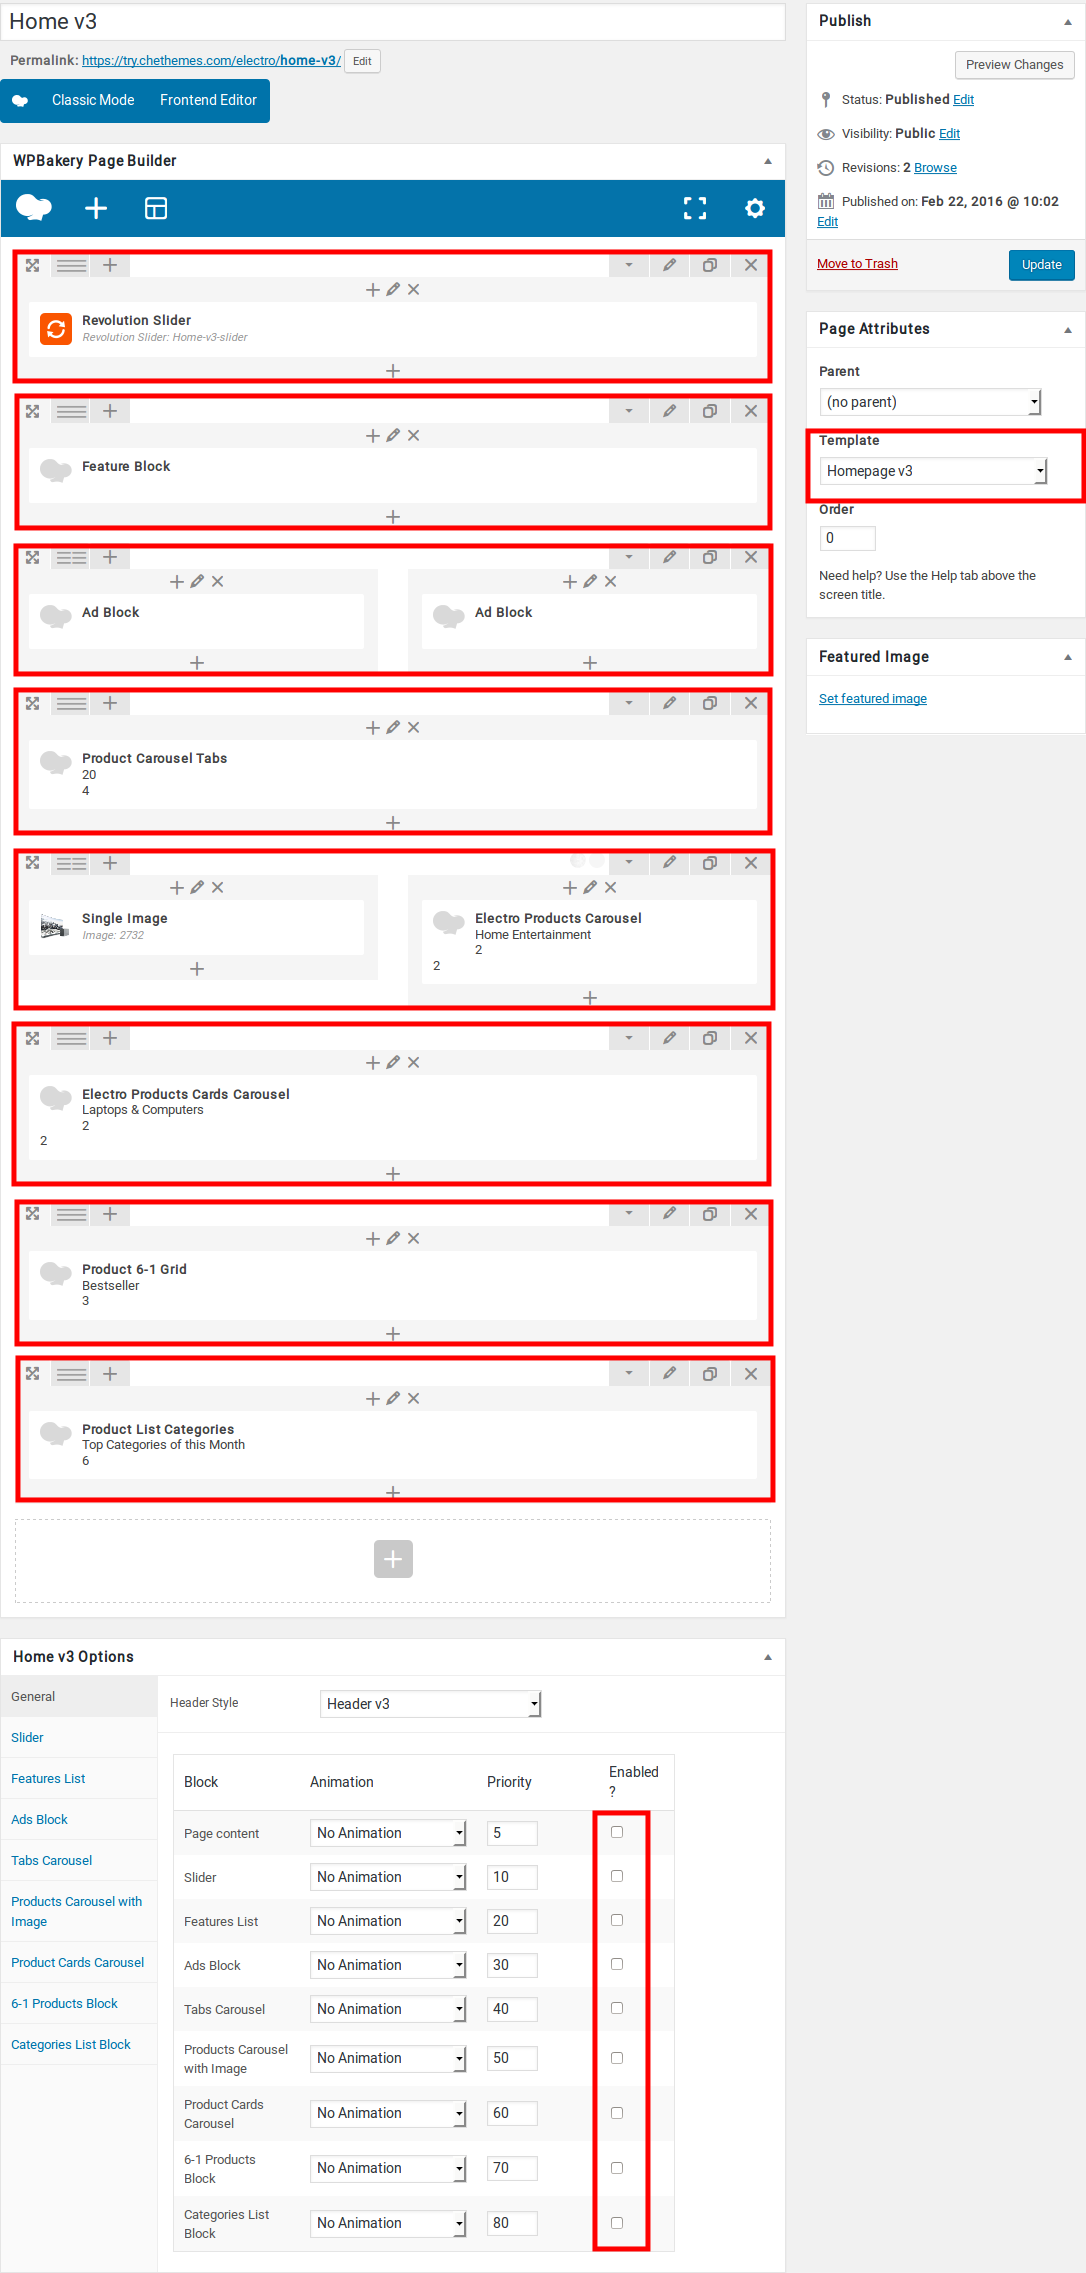Click large plus button to add new row
Image resolution: width=1086 pixels, height=2273 pixels.
coord(393,1558)
